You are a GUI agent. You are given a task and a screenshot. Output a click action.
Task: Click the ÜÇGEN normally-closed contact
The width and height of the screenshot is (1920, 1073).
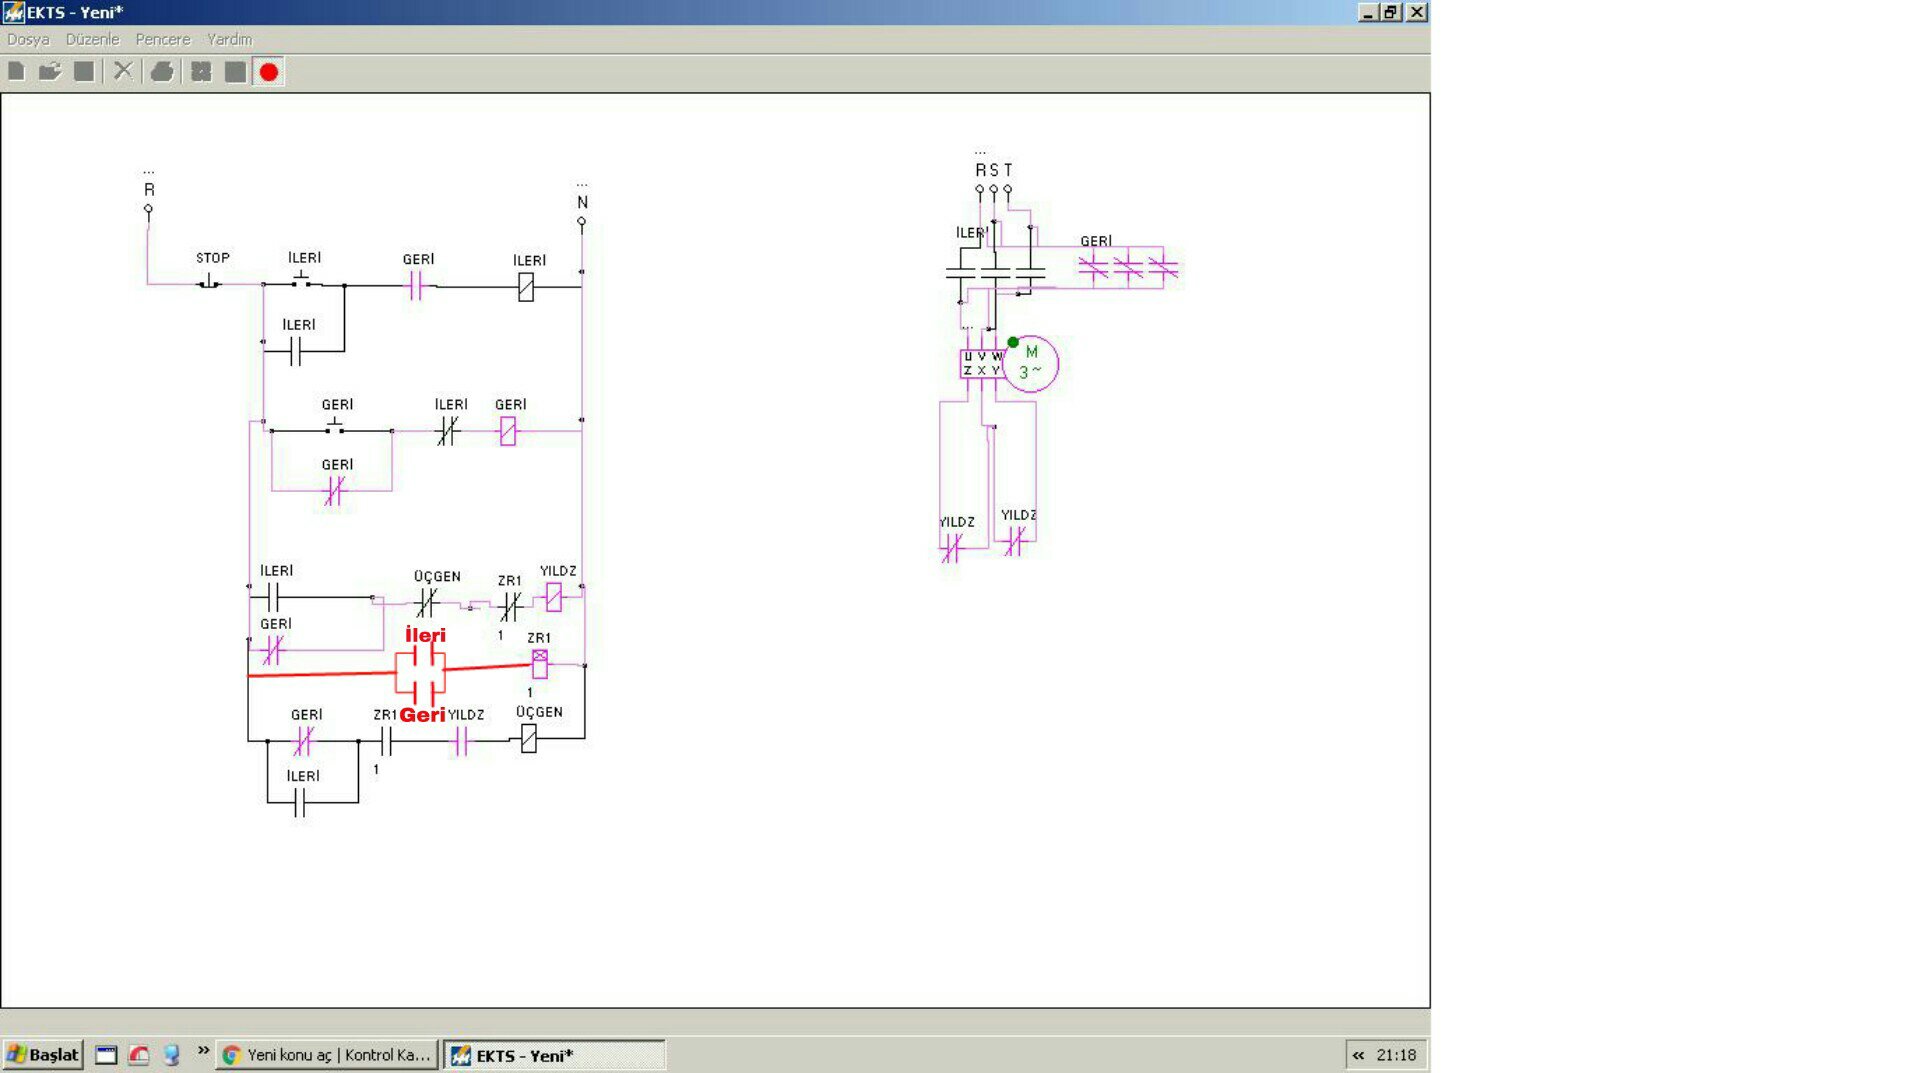427,602
